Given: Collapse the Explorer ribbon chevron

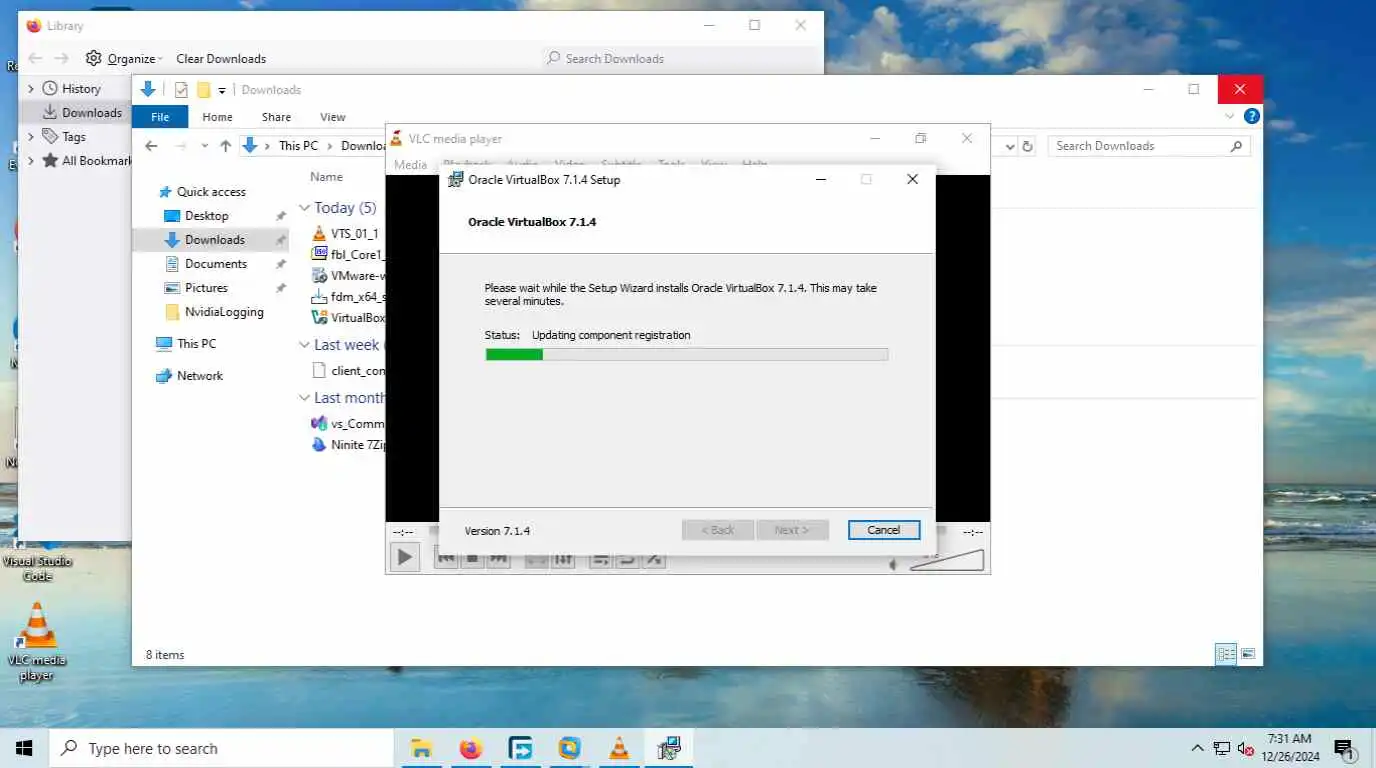Looking at the screenshot, I should pyautogui.click(x=1230, y=116).
